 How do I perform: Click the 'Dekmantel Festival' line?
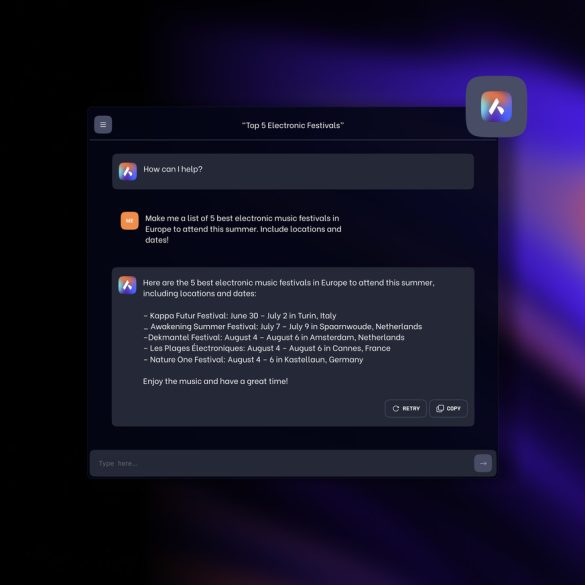pyautogui.click(x=274, y=337)
